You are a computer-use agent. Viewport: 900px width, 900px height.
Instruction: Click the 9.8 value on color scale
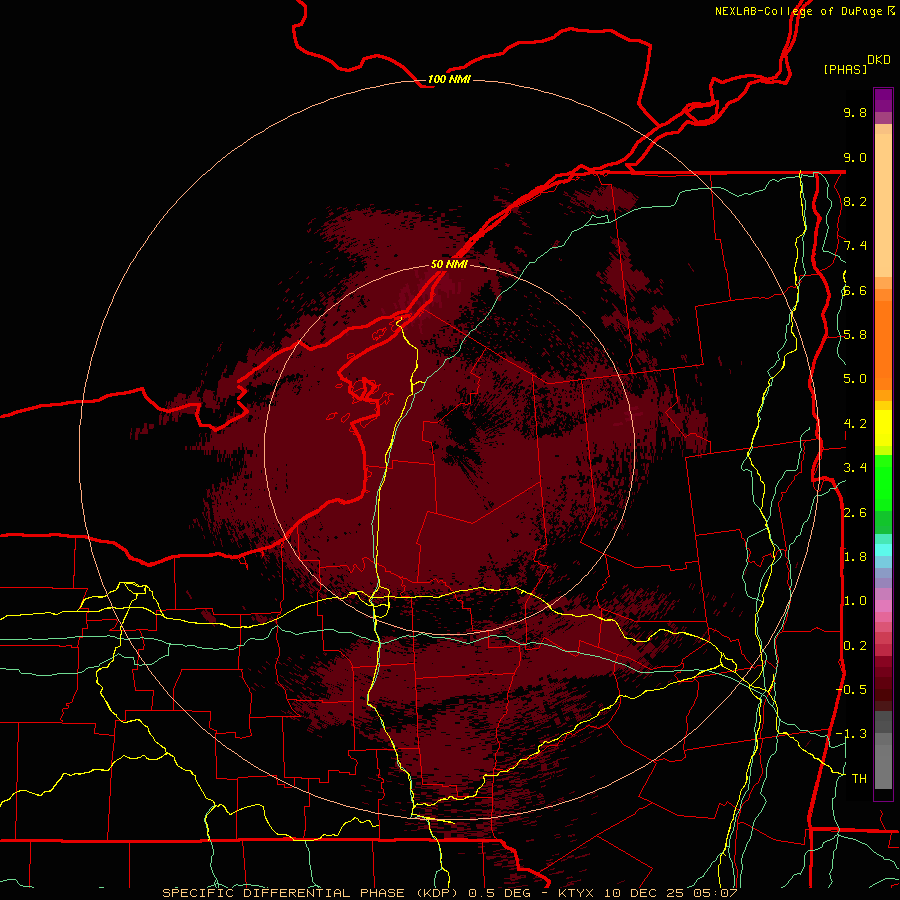pyautogui.click(x=855, y=112)
